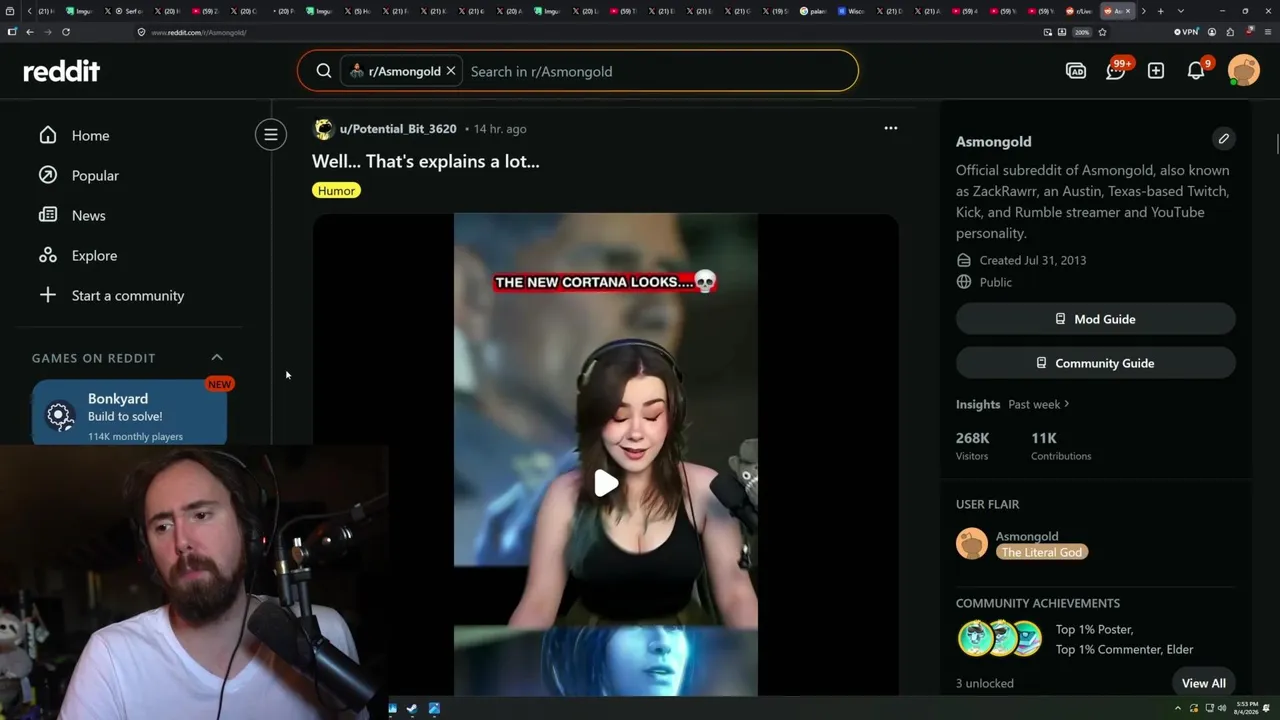The height and width of the screenshot is (720, 1280).
Task: Open Steam from the taskbar
Action: pos(412,709)
